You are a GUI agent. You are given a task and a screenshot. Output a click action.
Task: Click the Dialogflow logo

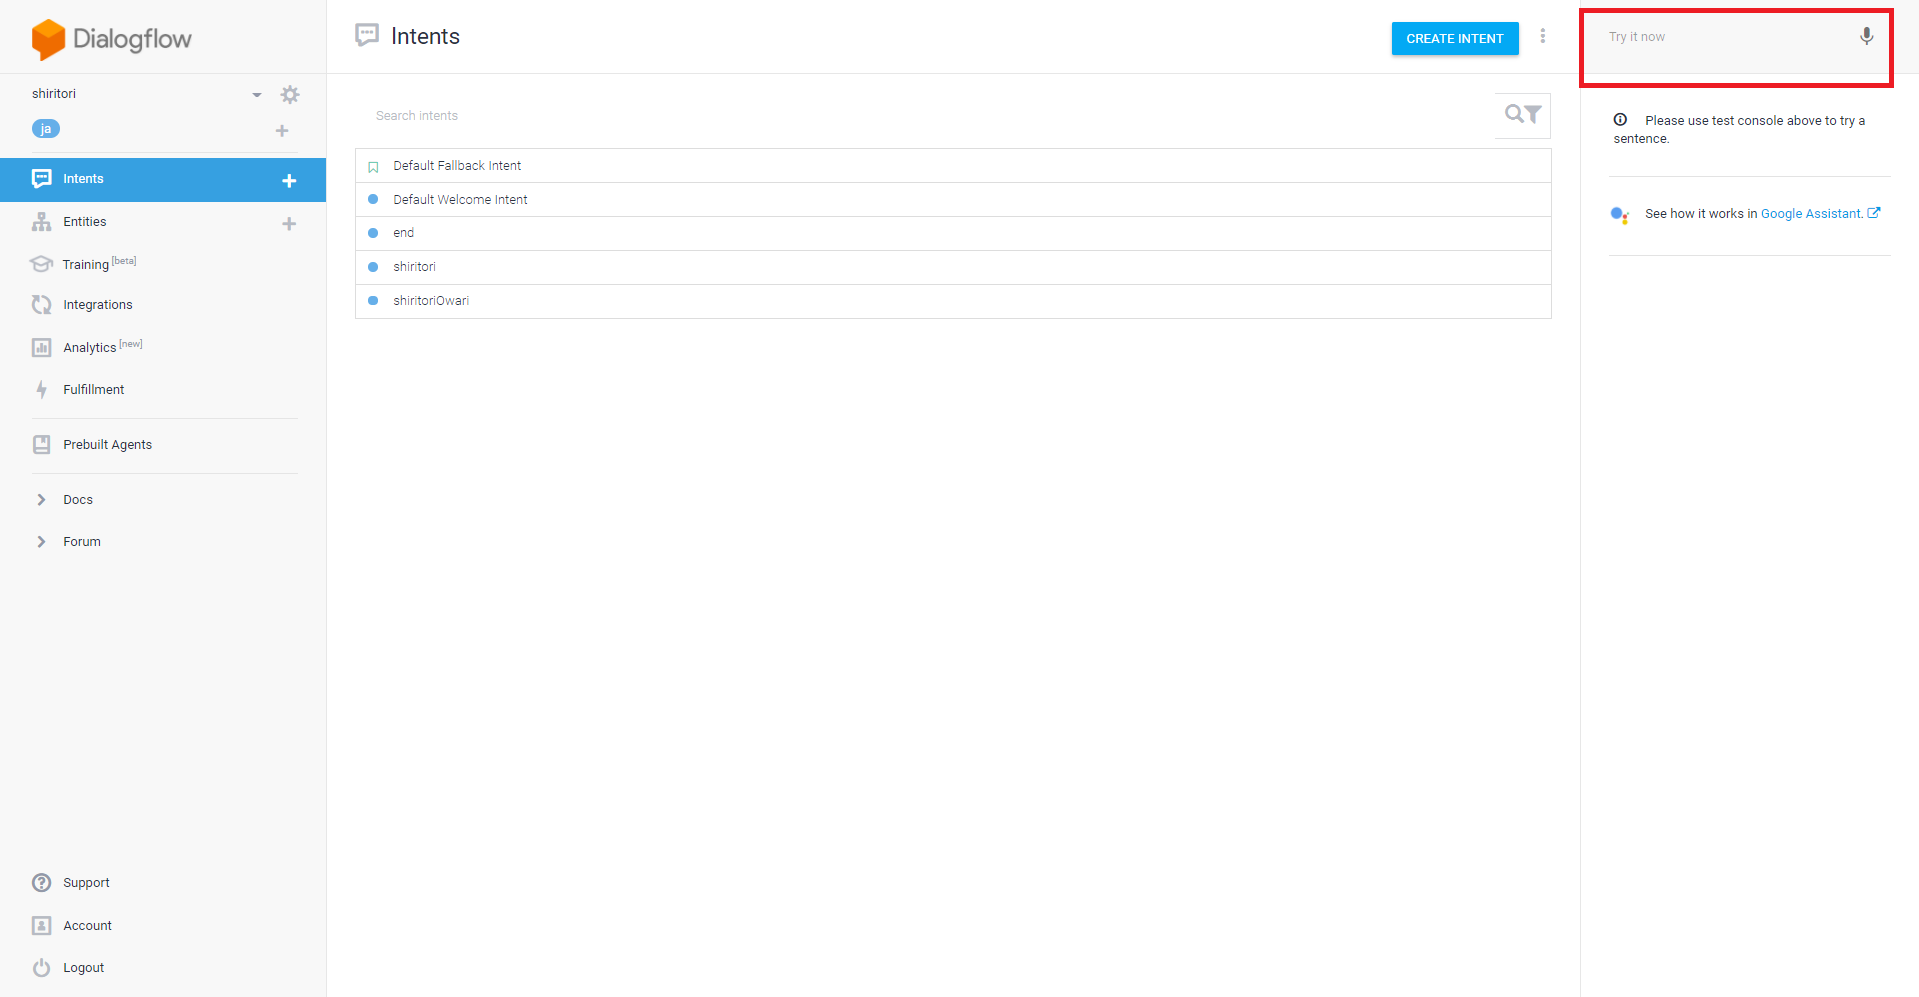(111, 39)
